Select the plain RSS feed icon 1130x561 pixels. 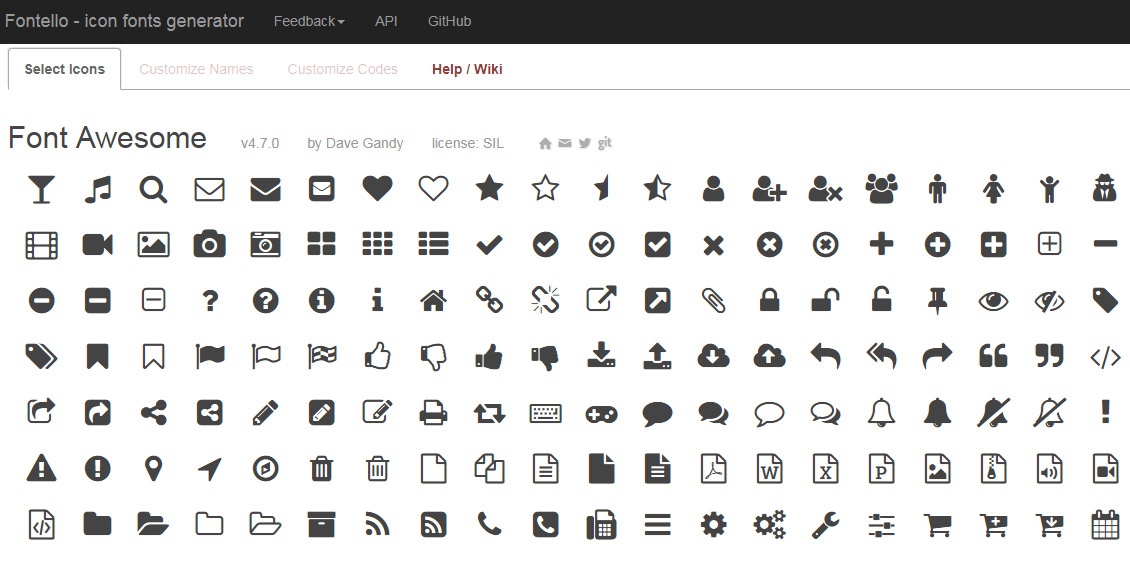click(378, 524)
